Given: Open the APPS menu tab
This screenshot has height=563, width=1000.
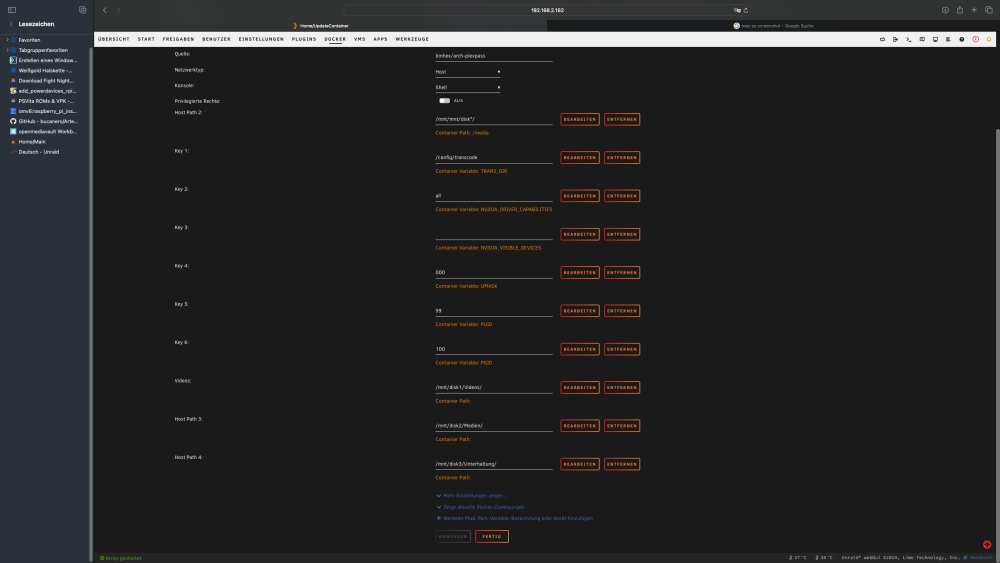Looking at the screenshot, I should tap(380, 39).
